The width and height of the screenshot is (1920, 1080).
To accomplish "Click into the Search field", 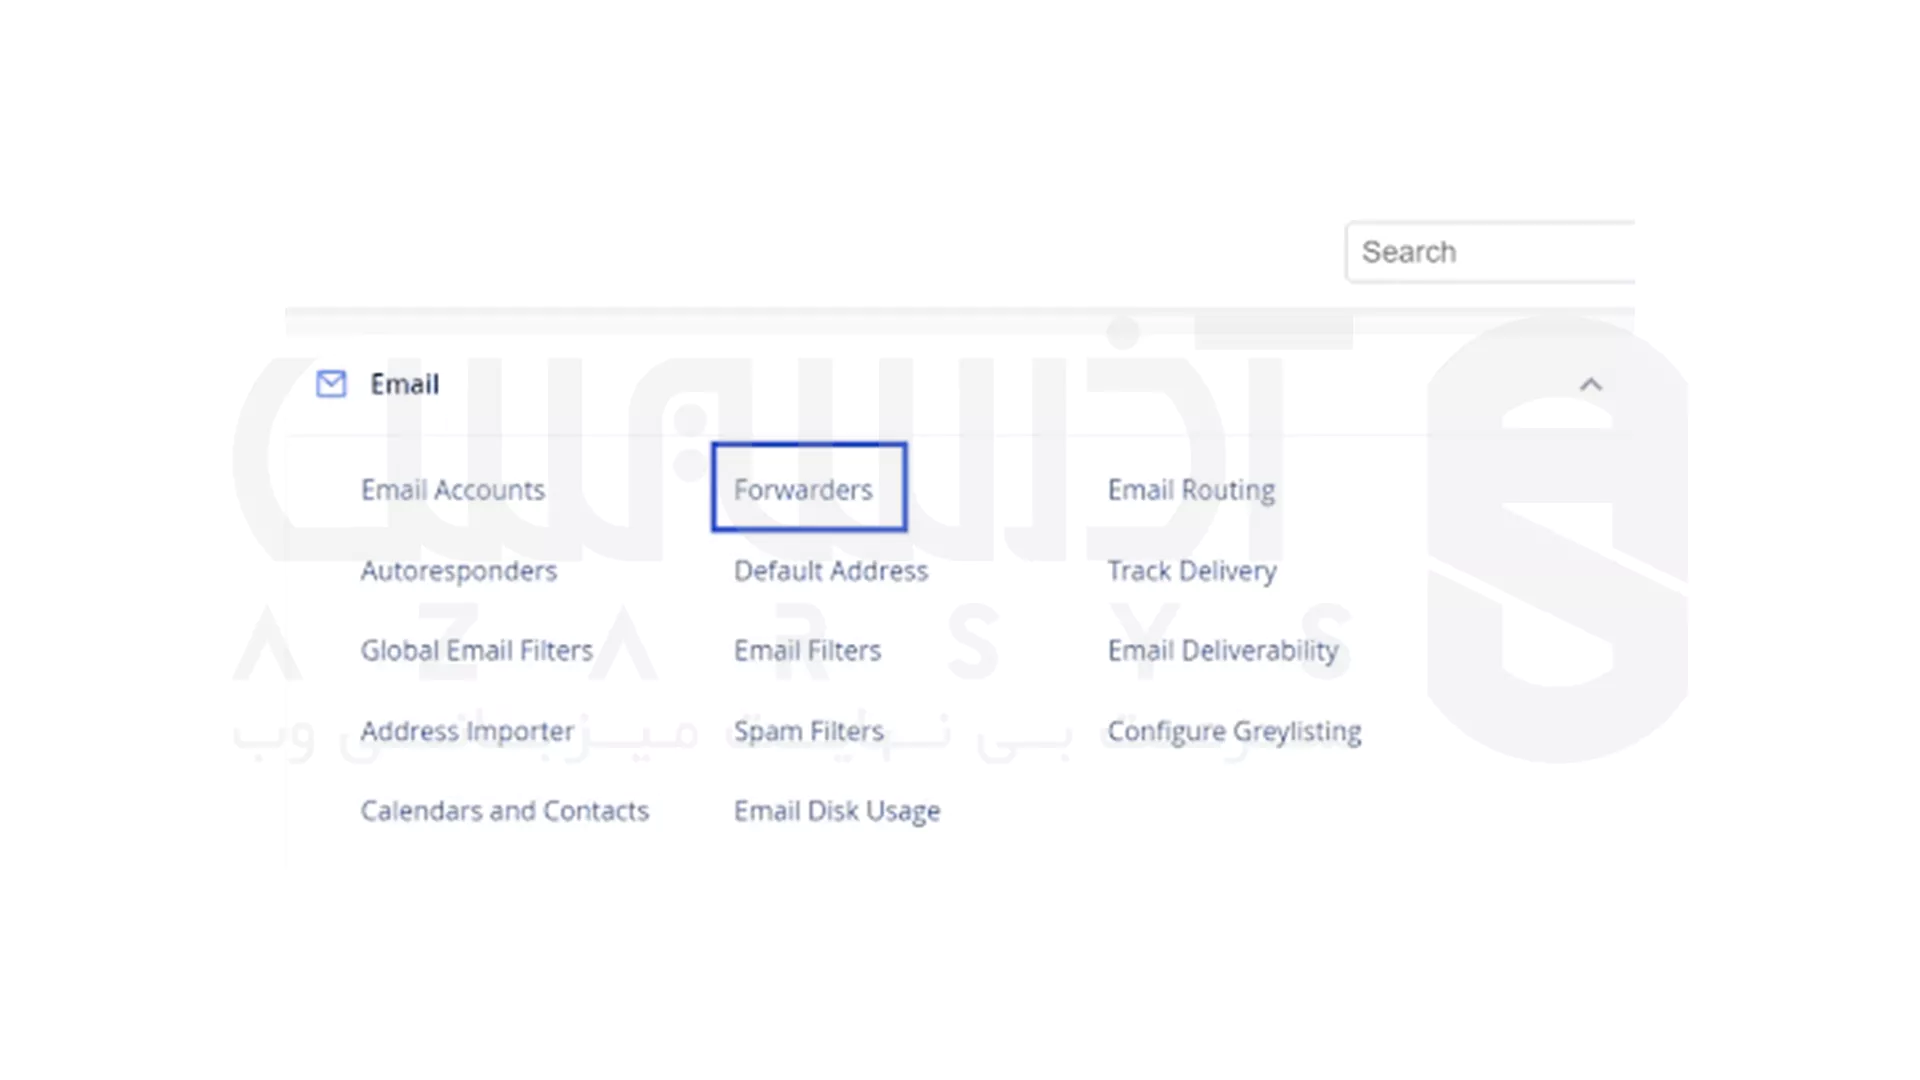I will pos(1490,252).
